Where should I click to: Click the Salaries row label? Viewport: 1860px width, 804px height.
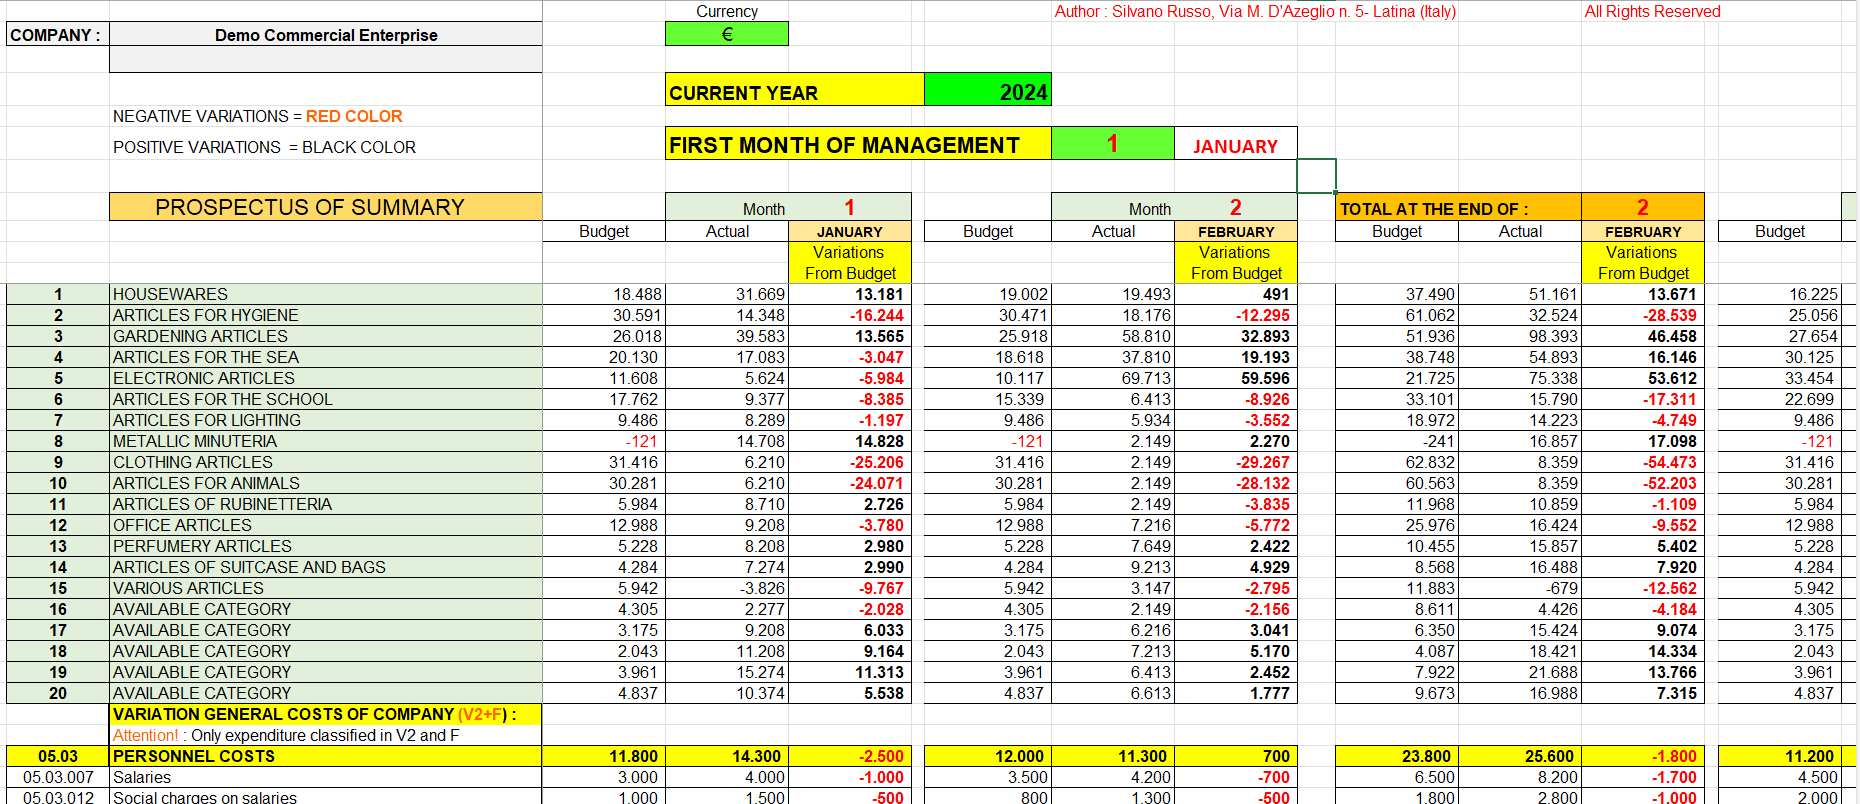(326, 777)
